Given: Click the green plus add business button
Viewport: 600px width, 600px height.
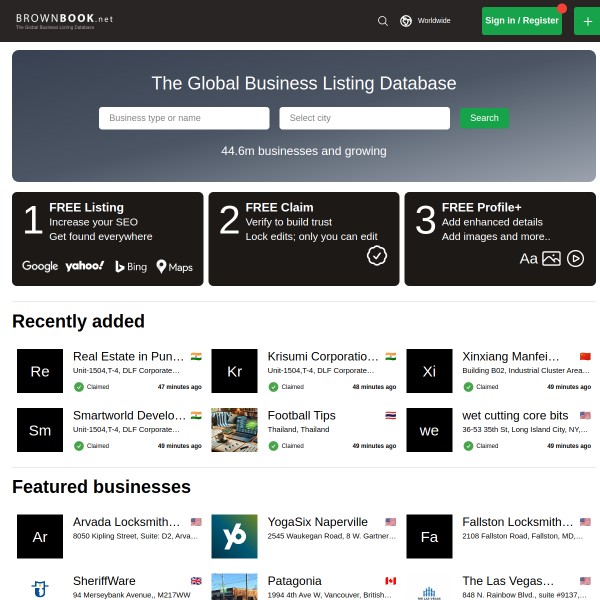Looking at the screenshot, I should (x=587, y=21).
